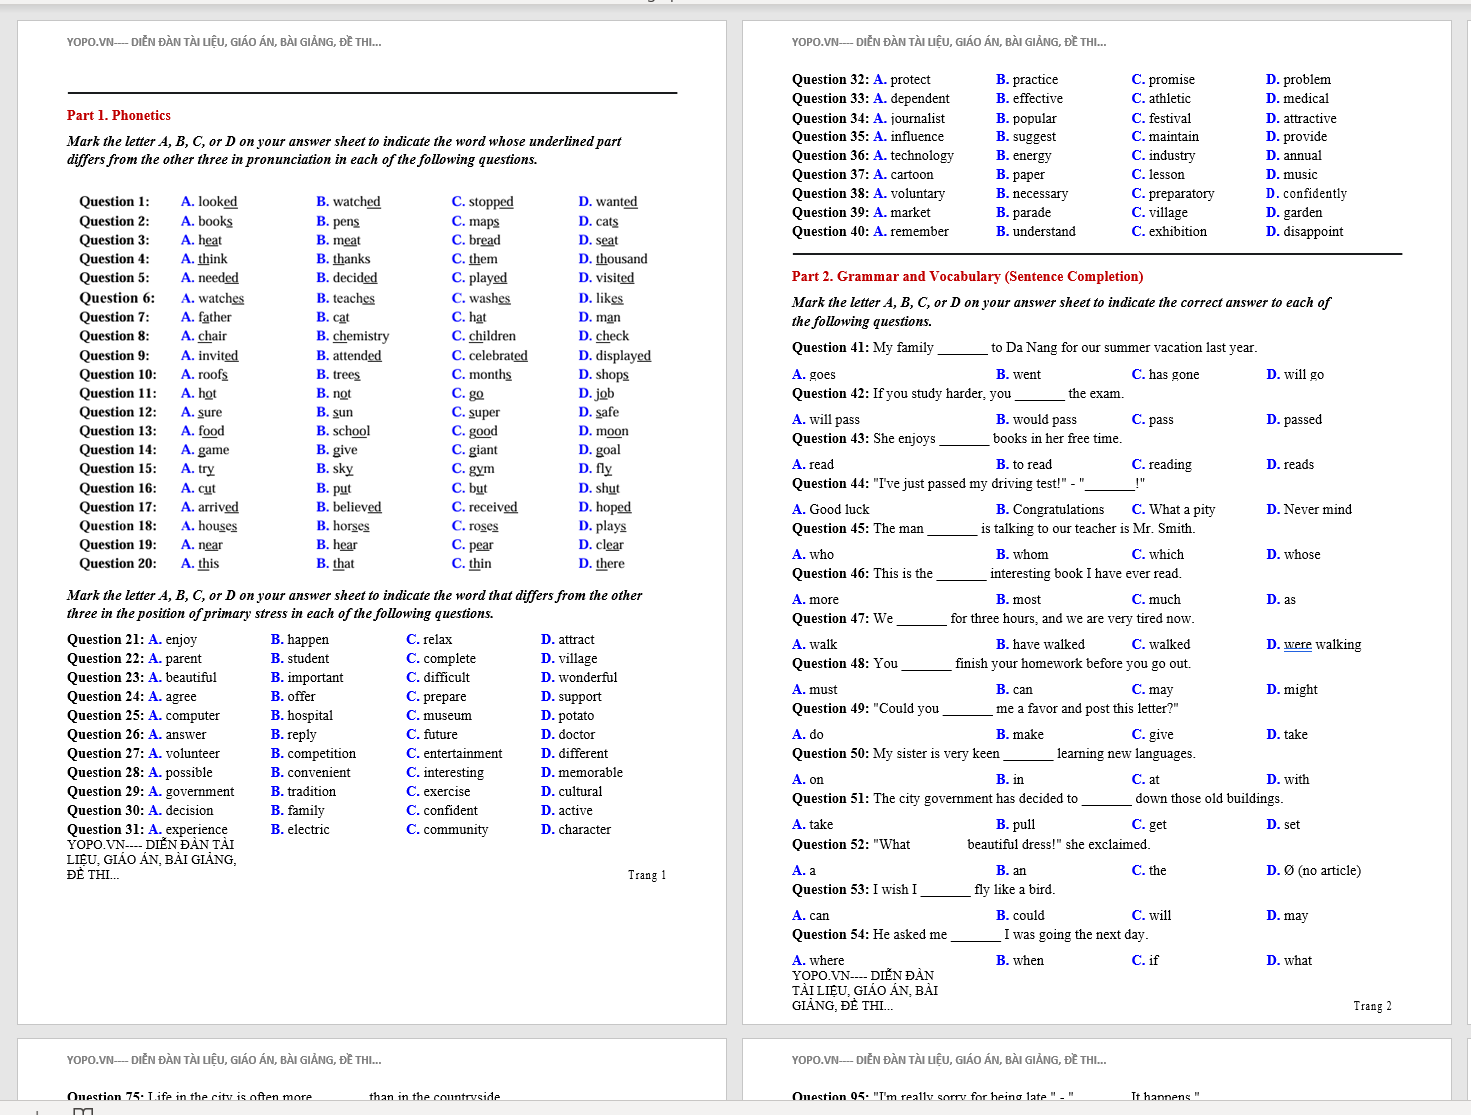
Task: Click the 'Question 41:' label
Action: pyautogui.click(x=830, y=348)
